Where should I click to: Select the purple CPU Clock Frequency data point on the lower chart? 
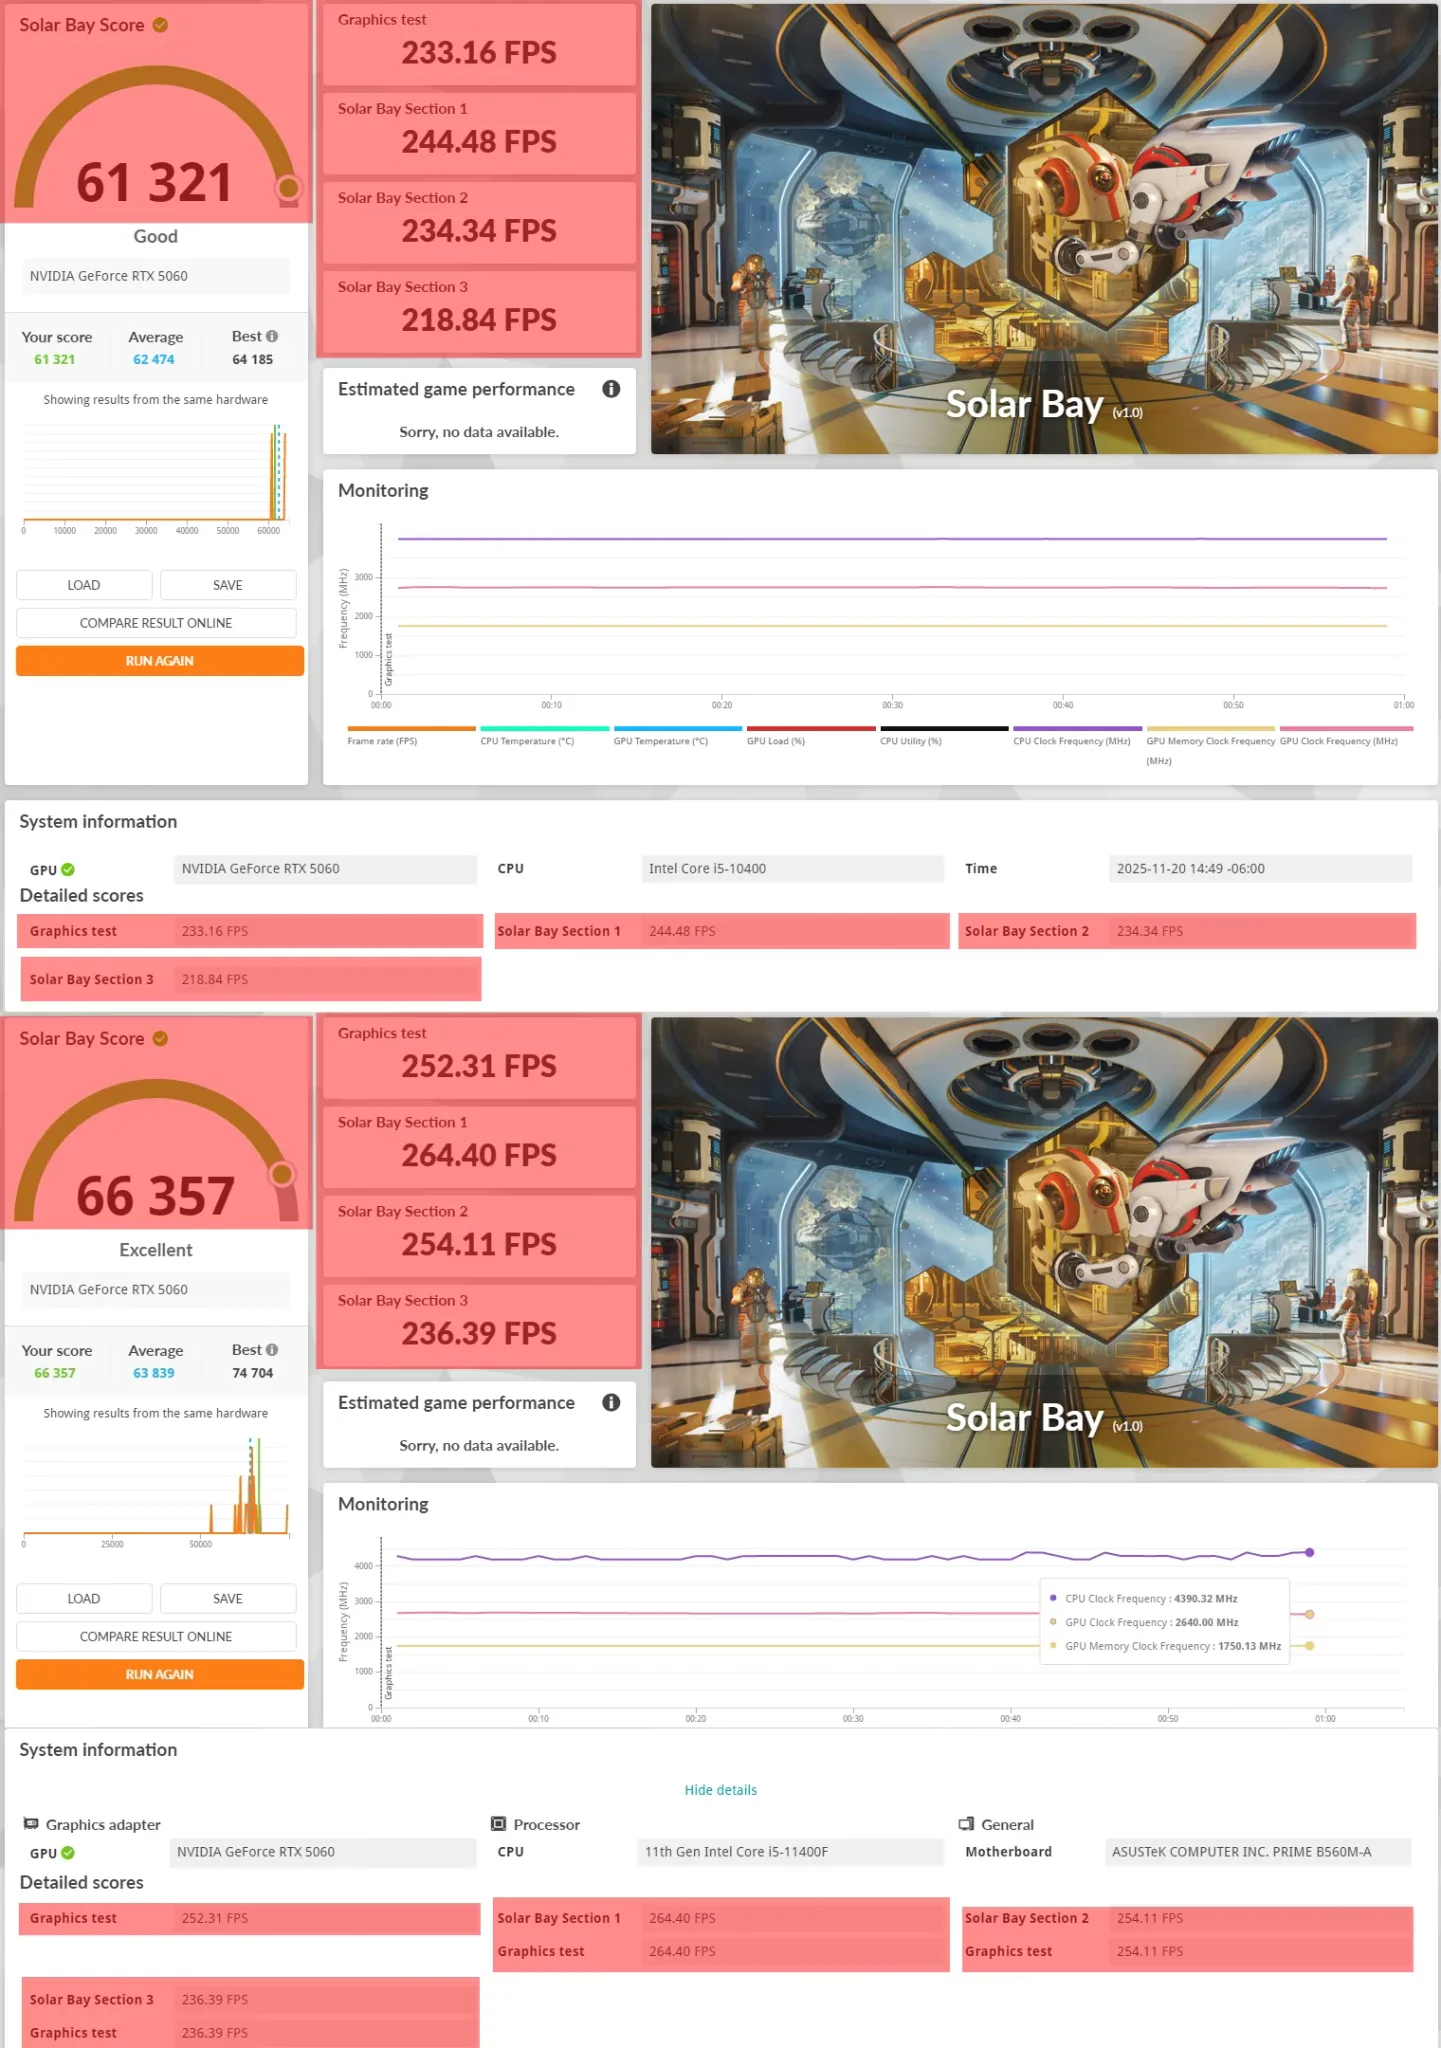coord(1309,1553)
